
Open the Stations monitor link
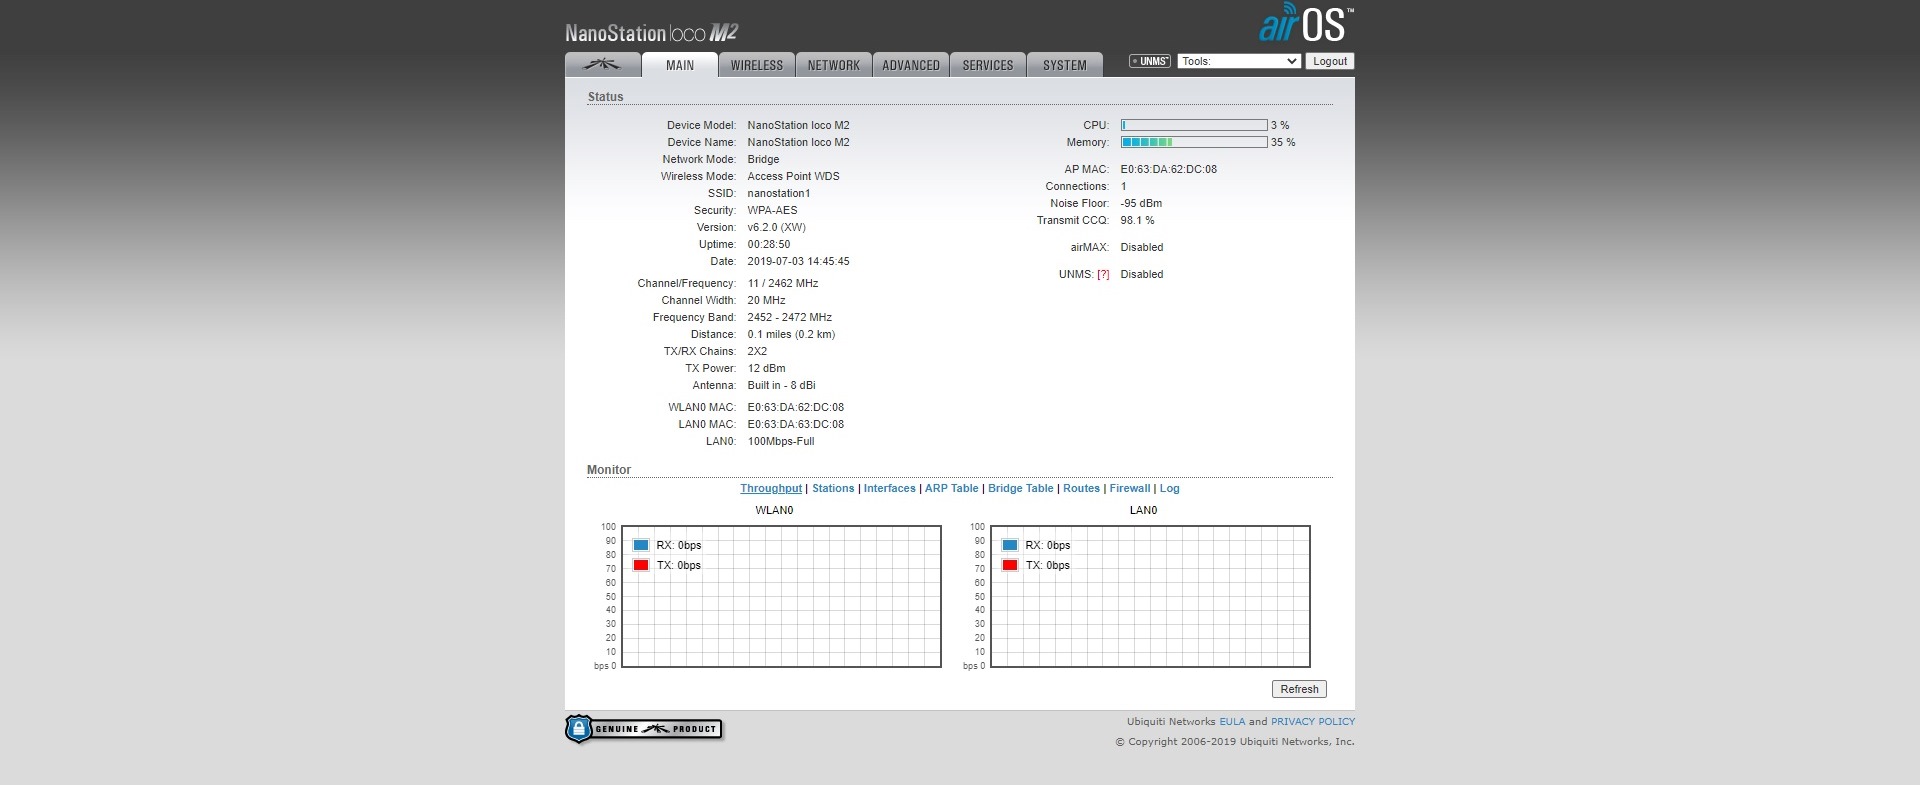coord(833,488)
